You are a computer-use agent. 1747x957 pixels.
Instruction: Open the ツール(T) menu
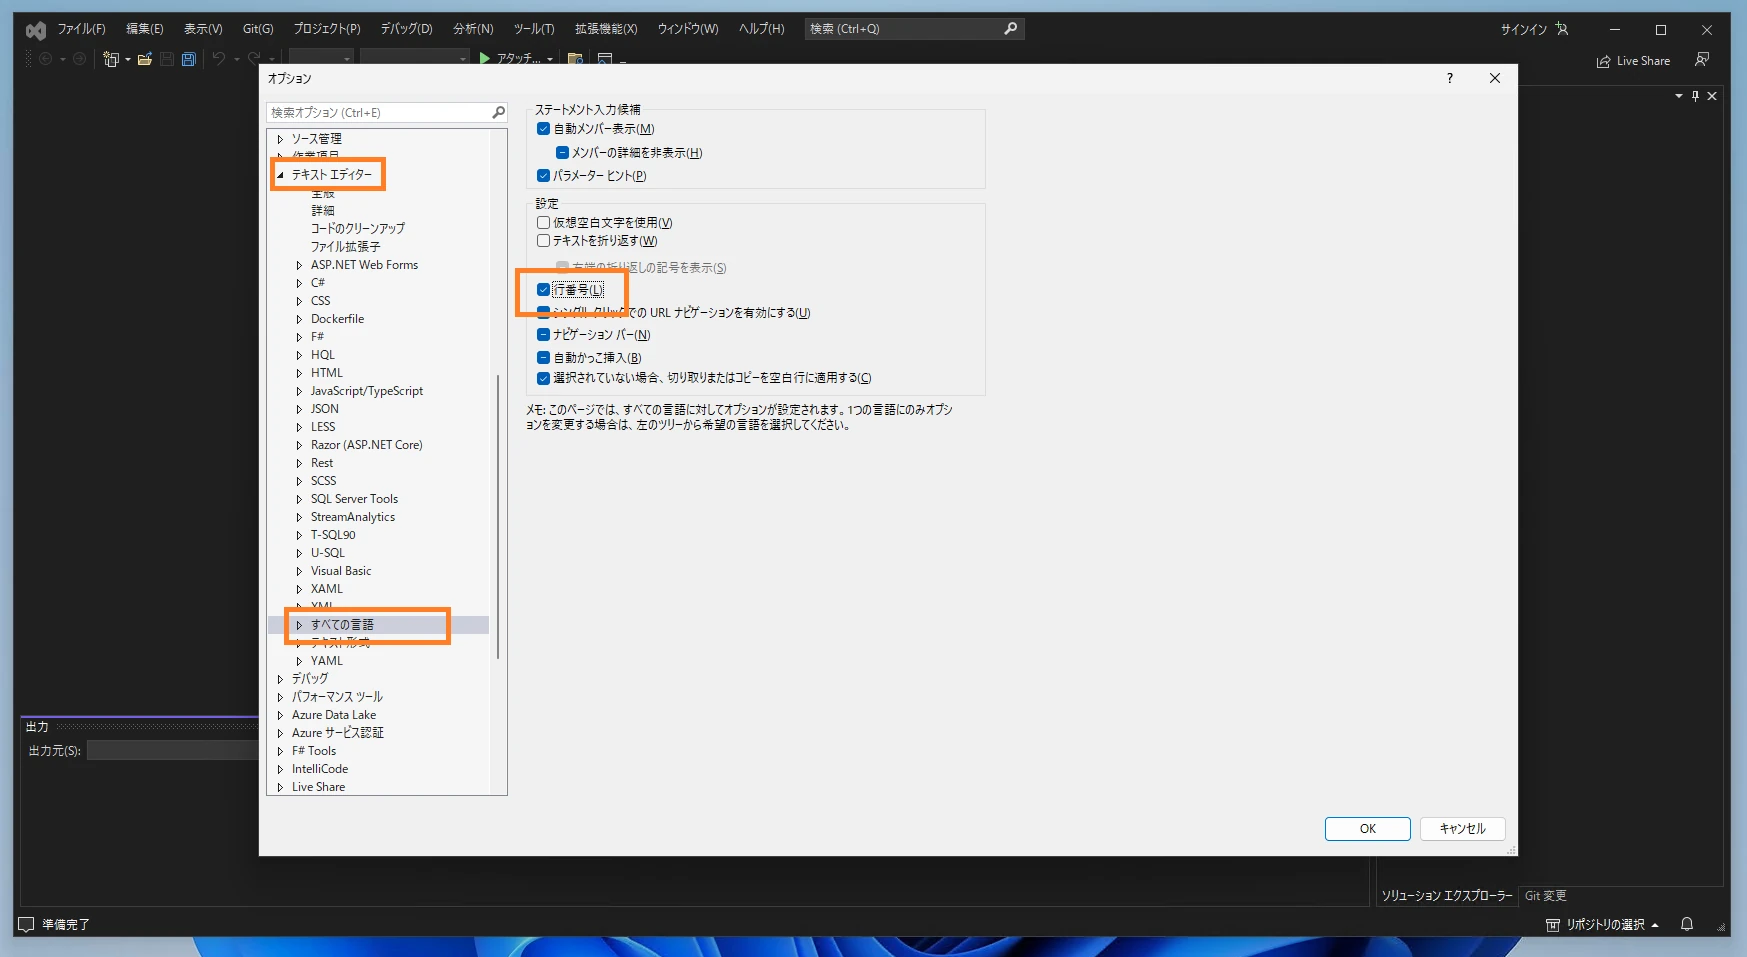tap(534, 29)
